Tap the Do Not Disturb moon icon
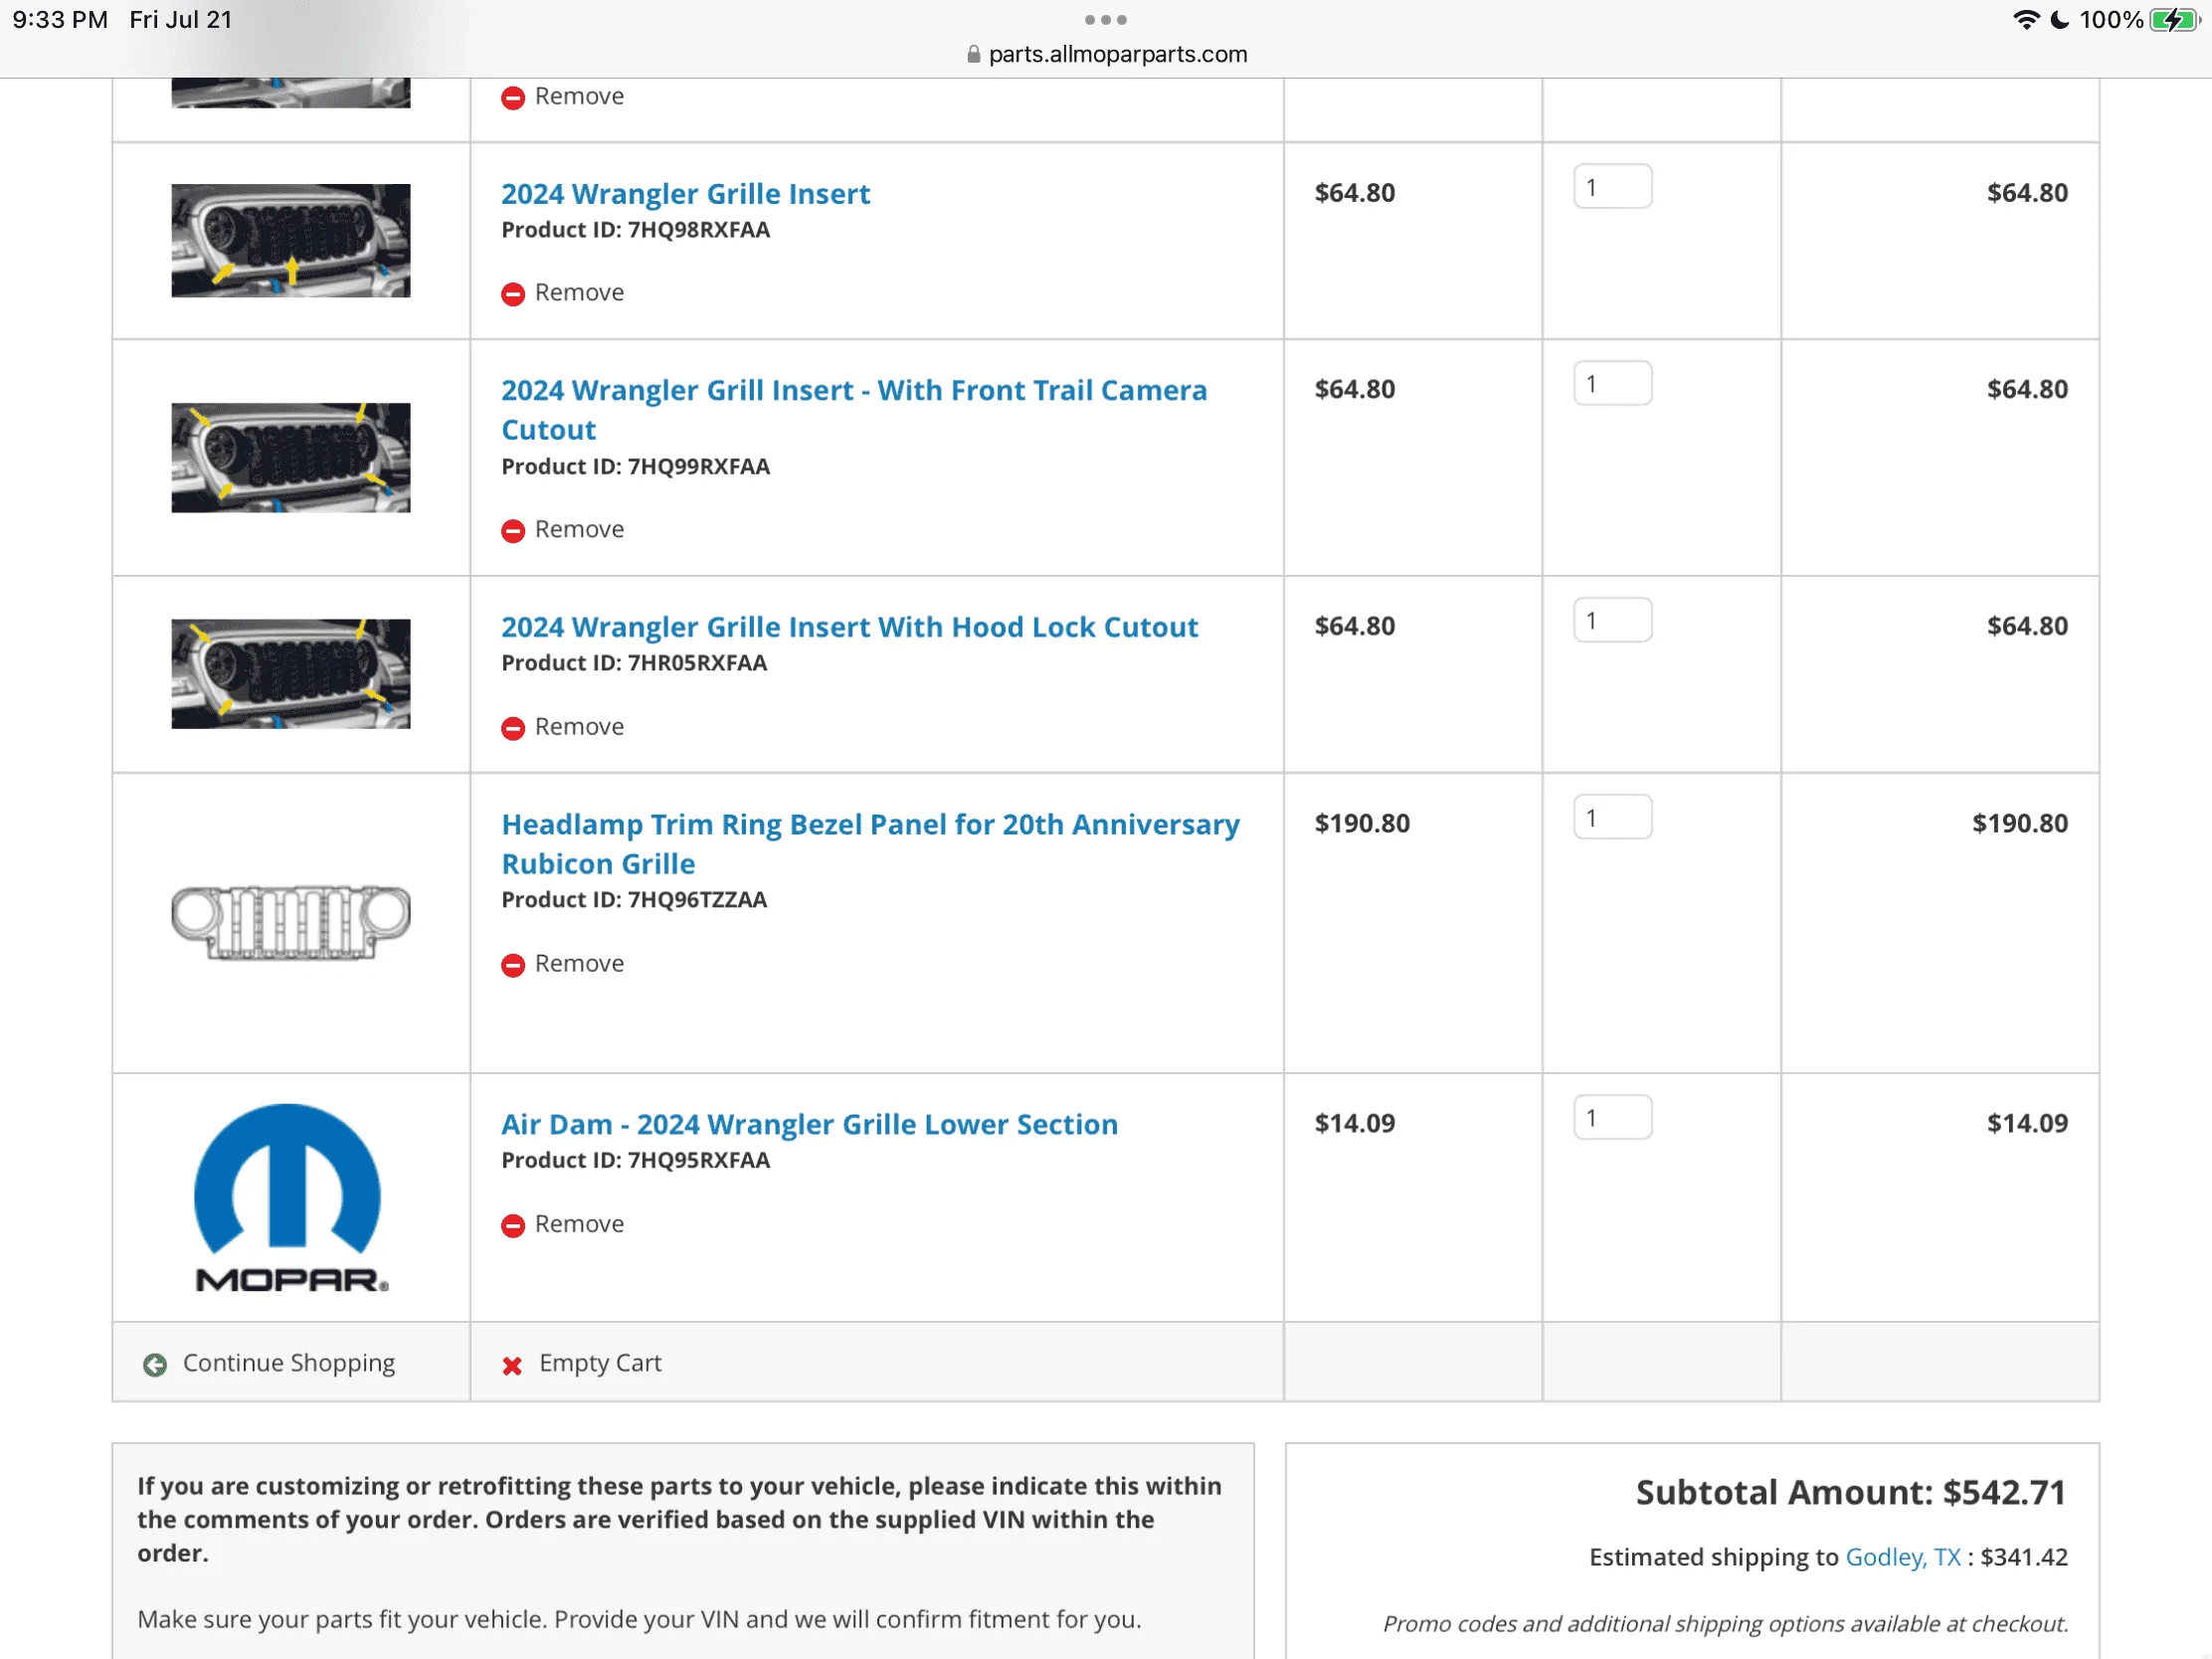 (x=2060, y=20)
